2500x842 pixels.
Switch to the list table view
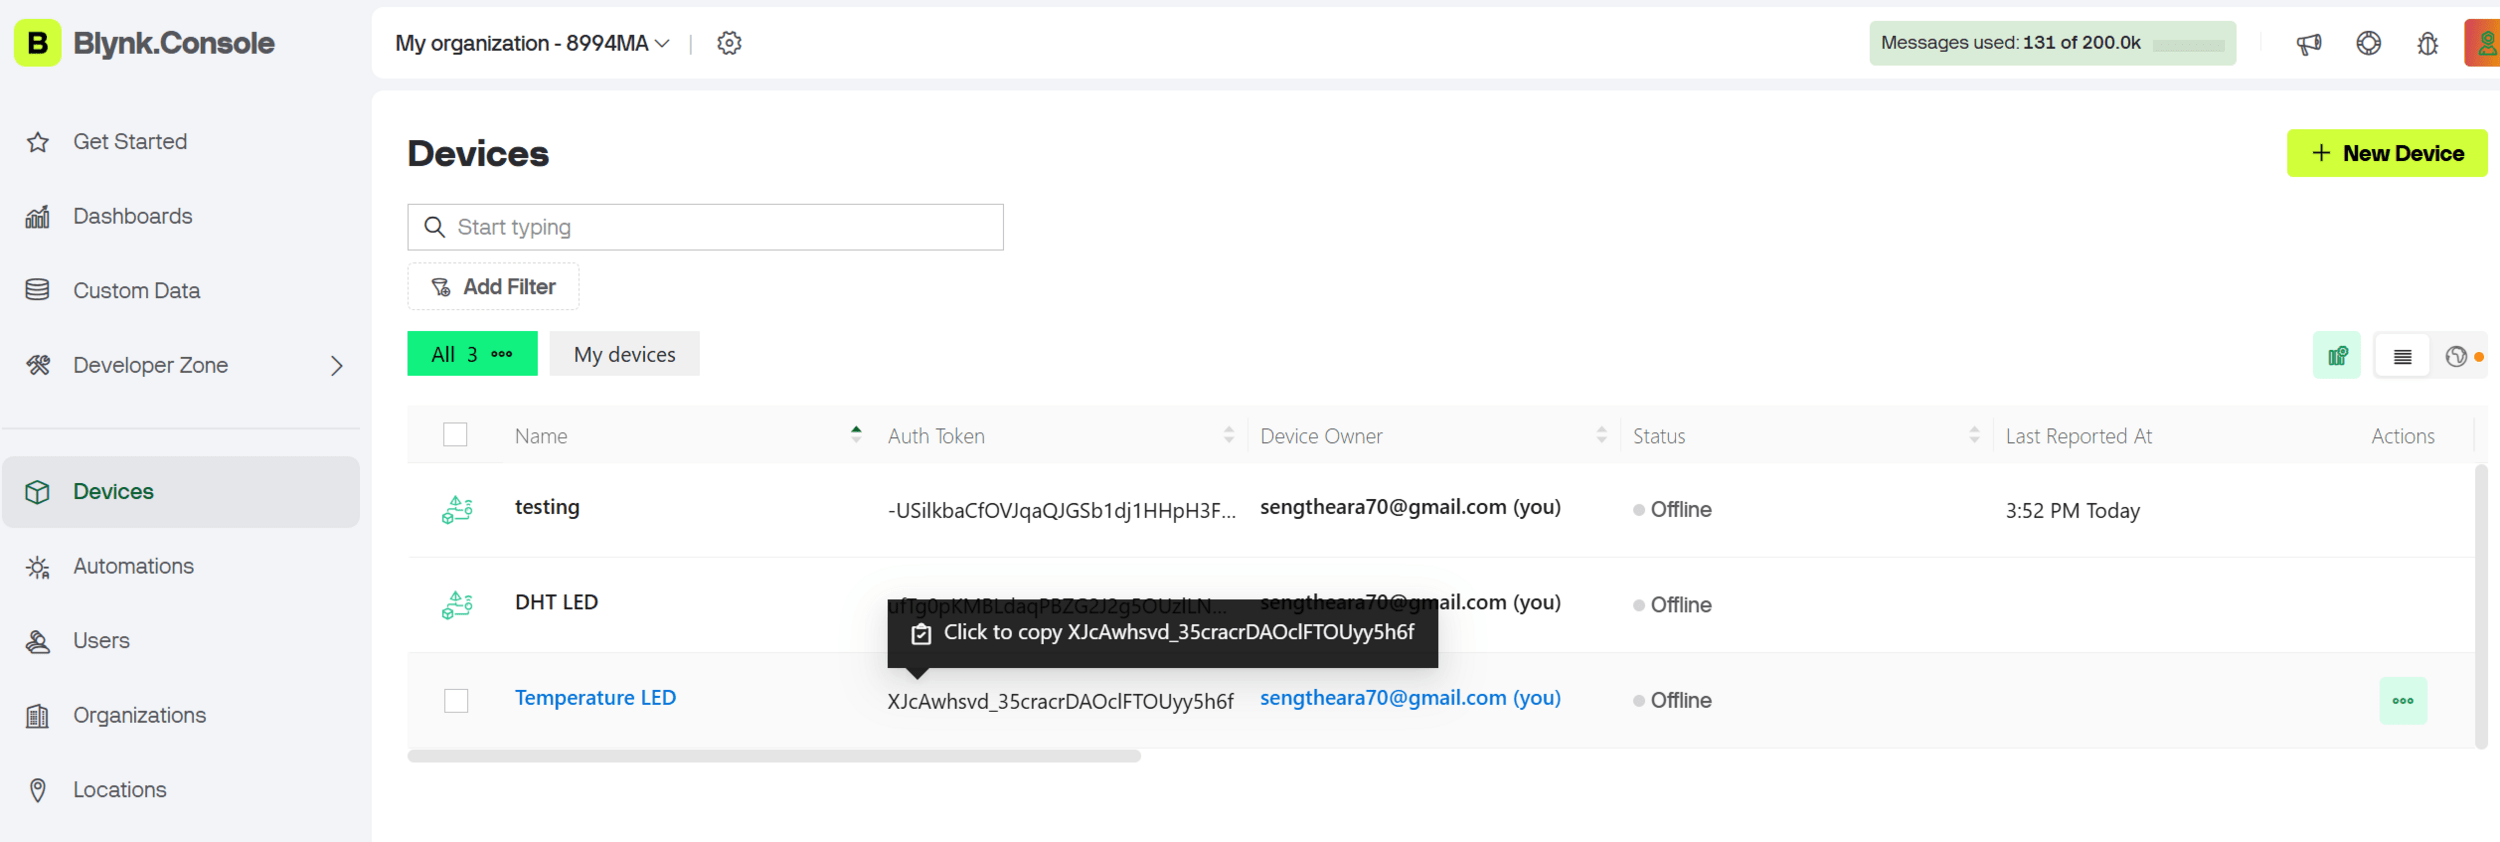[2402, 356]
